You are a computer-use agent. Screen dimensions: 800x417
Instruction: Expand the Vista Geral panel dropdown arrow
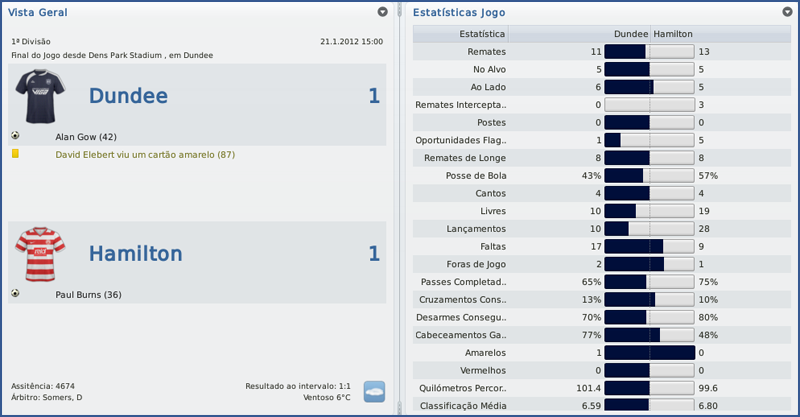point(383,12)
